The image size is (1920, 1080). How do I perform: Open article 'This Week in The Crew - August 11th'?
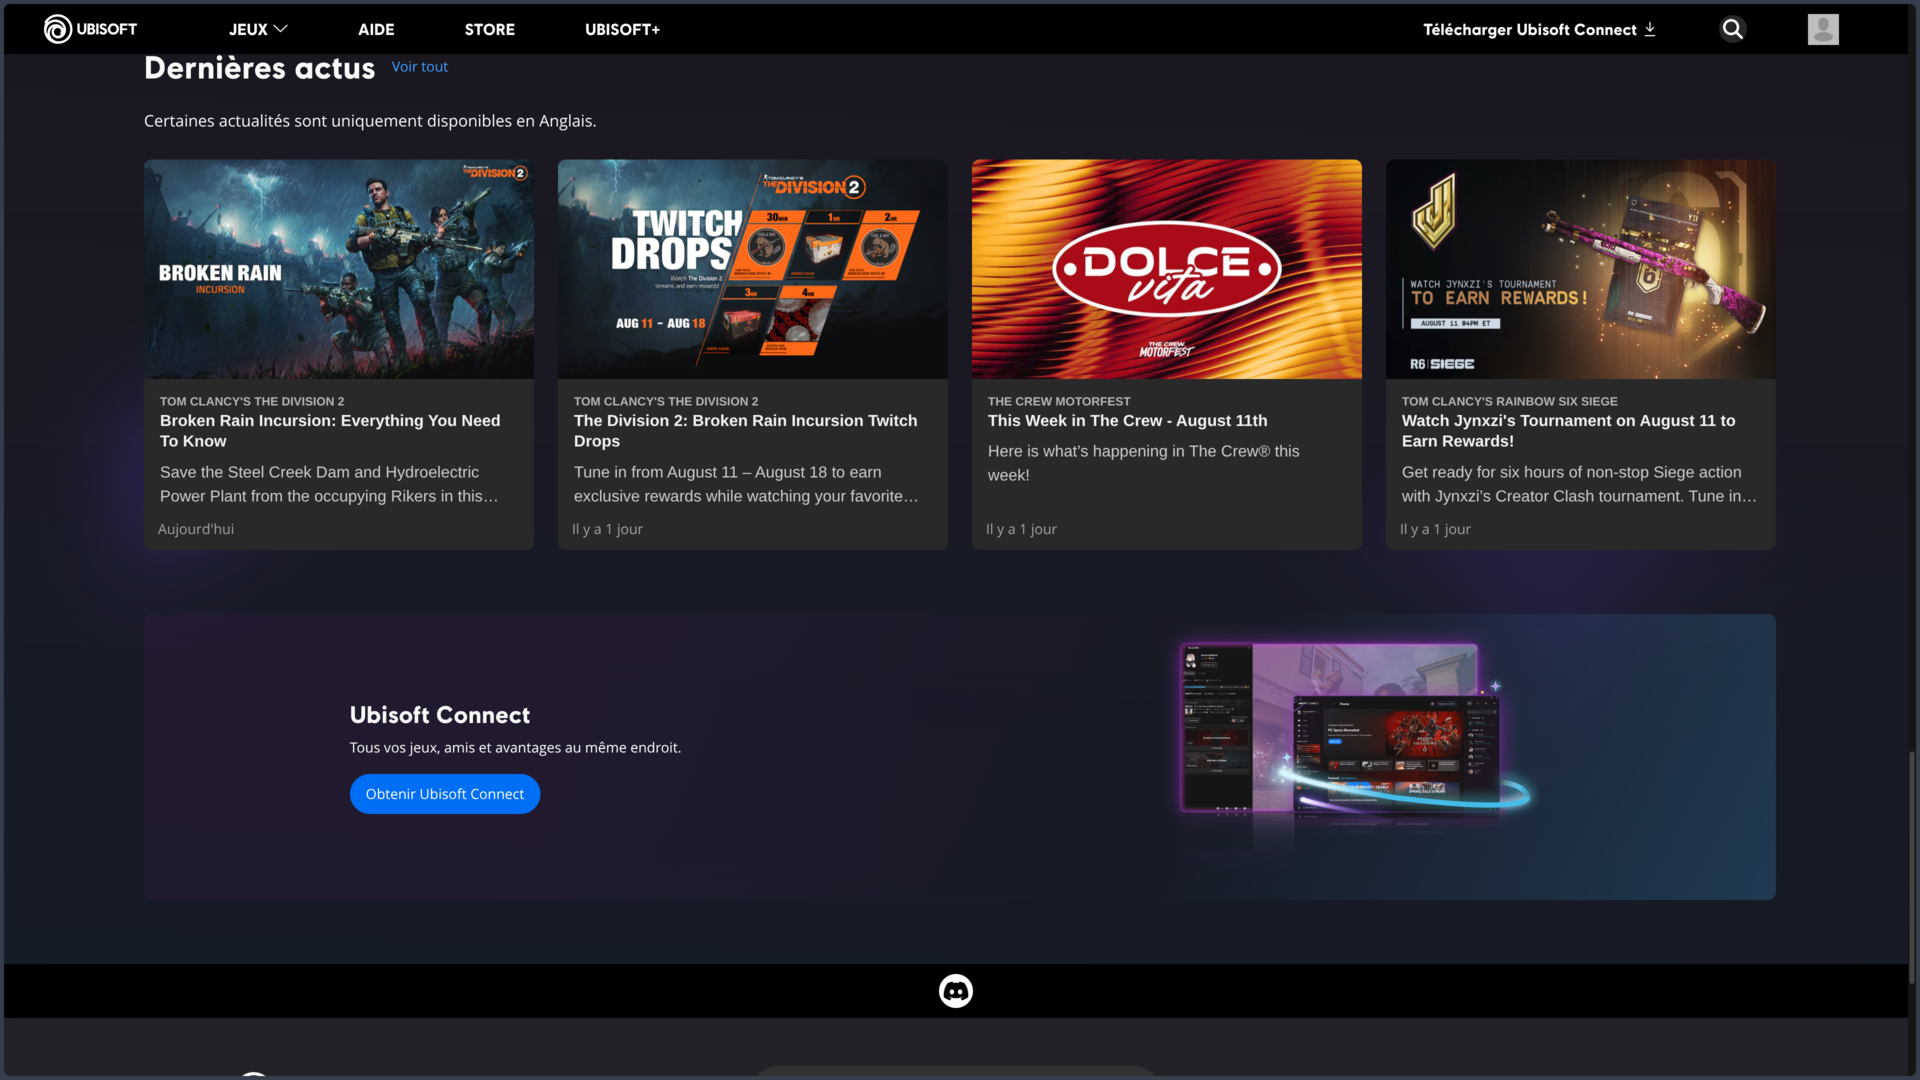pyautogui.click(x=1127, y=421)
